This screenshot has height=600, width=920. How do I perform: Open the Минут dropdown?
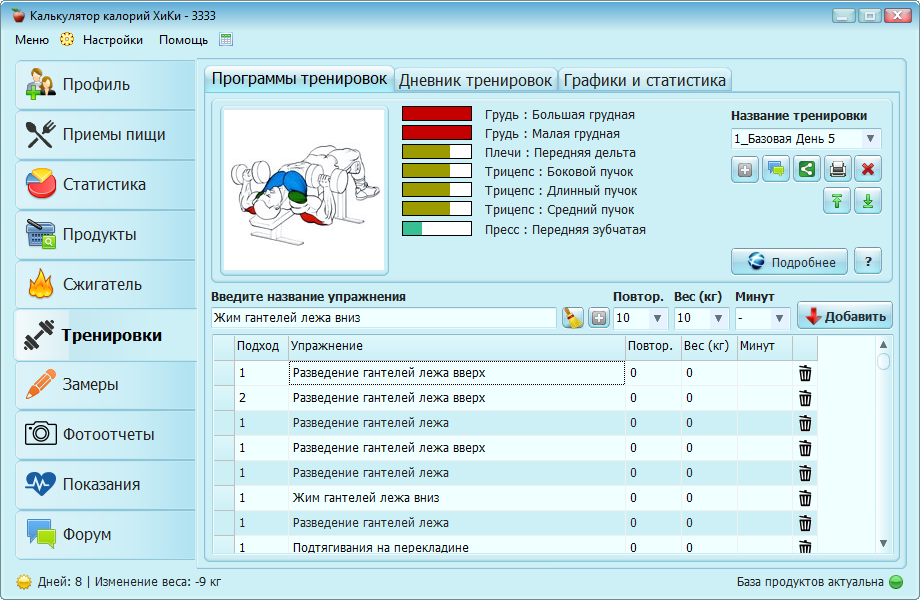[778, 318]
